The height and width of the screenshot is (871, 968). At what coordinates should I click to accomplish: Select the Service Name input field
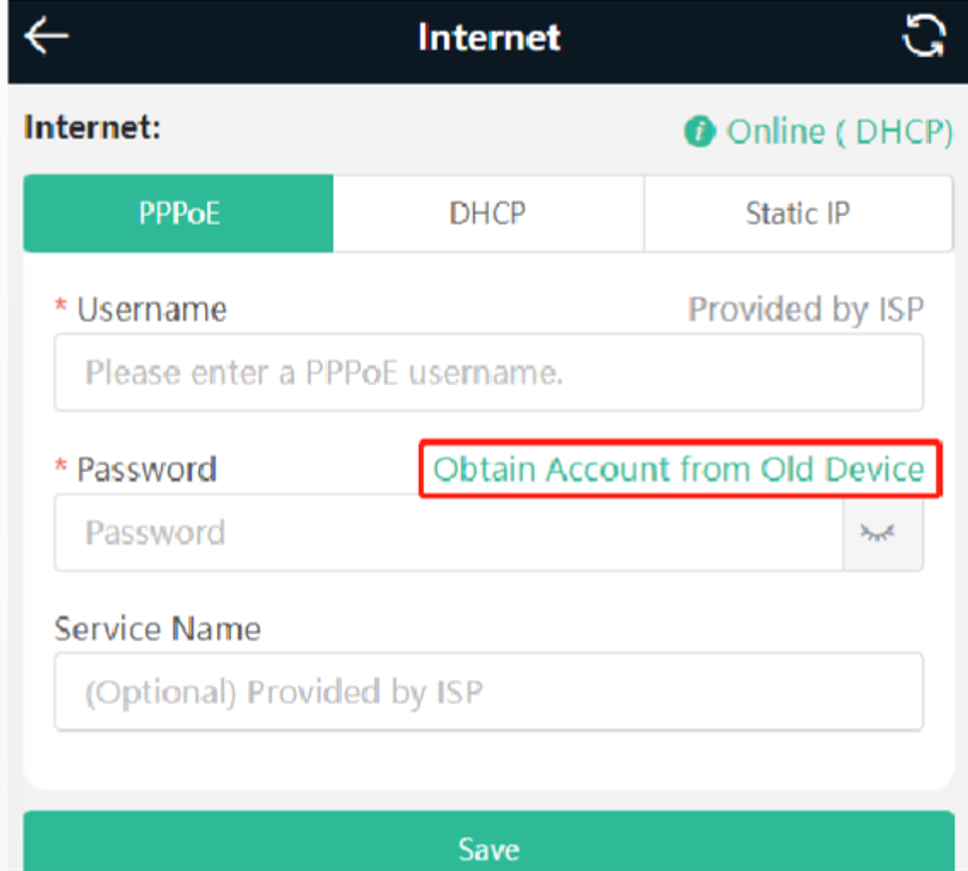489,692
